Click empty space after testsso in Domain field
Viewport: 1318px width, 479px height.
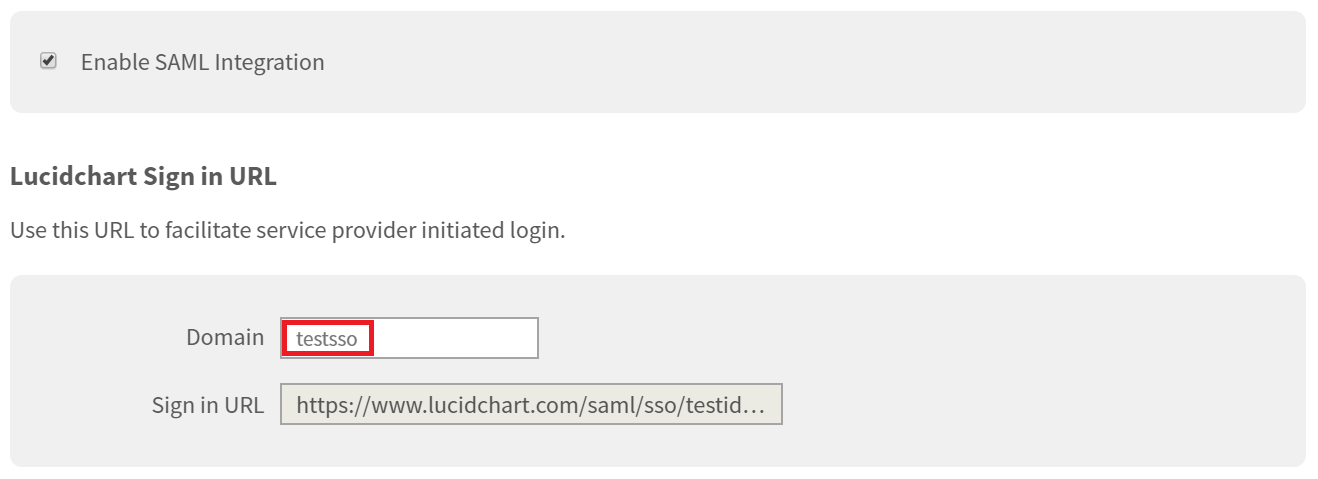tap(455, 338)
